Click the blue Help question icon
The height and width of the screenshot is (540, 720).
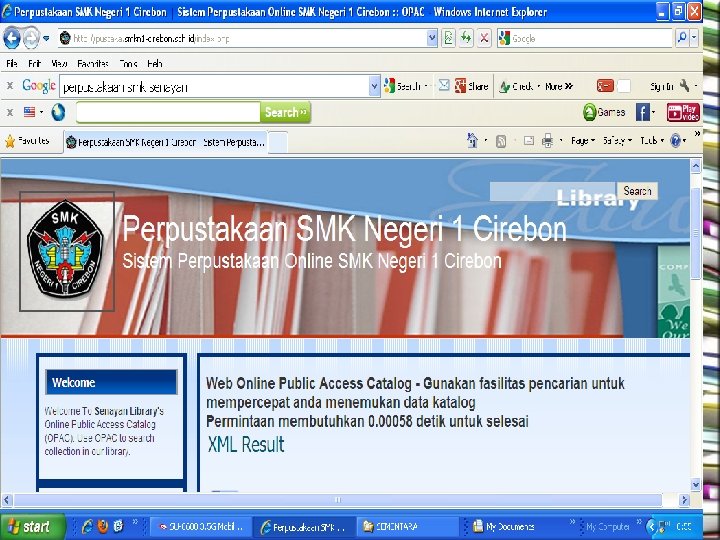[675, 141]
